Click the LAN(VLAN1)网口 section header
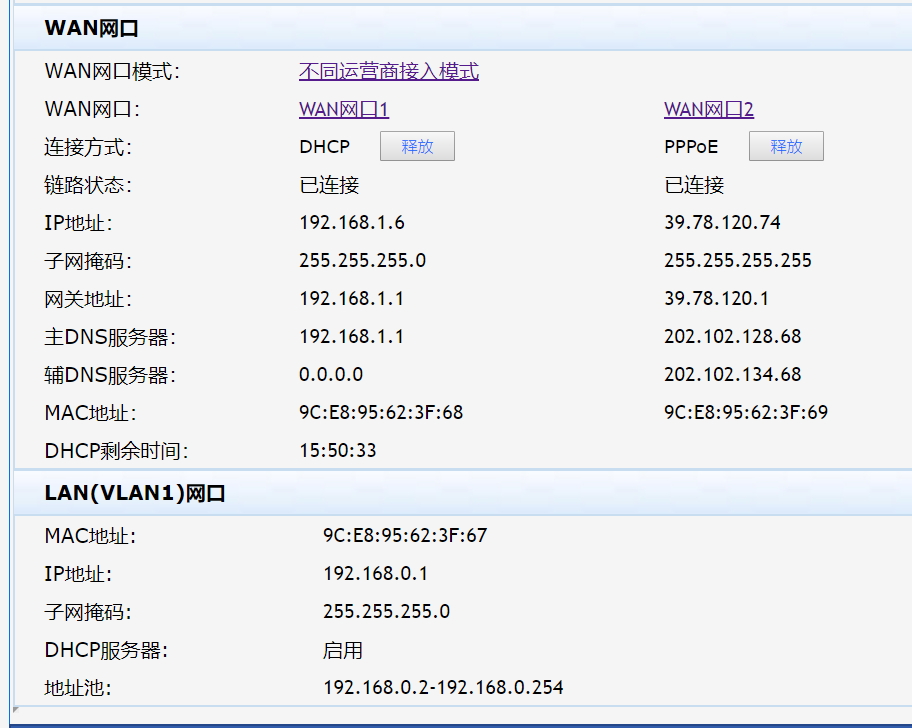The height and width of the screenshot is (728, 912). point(135,494)
